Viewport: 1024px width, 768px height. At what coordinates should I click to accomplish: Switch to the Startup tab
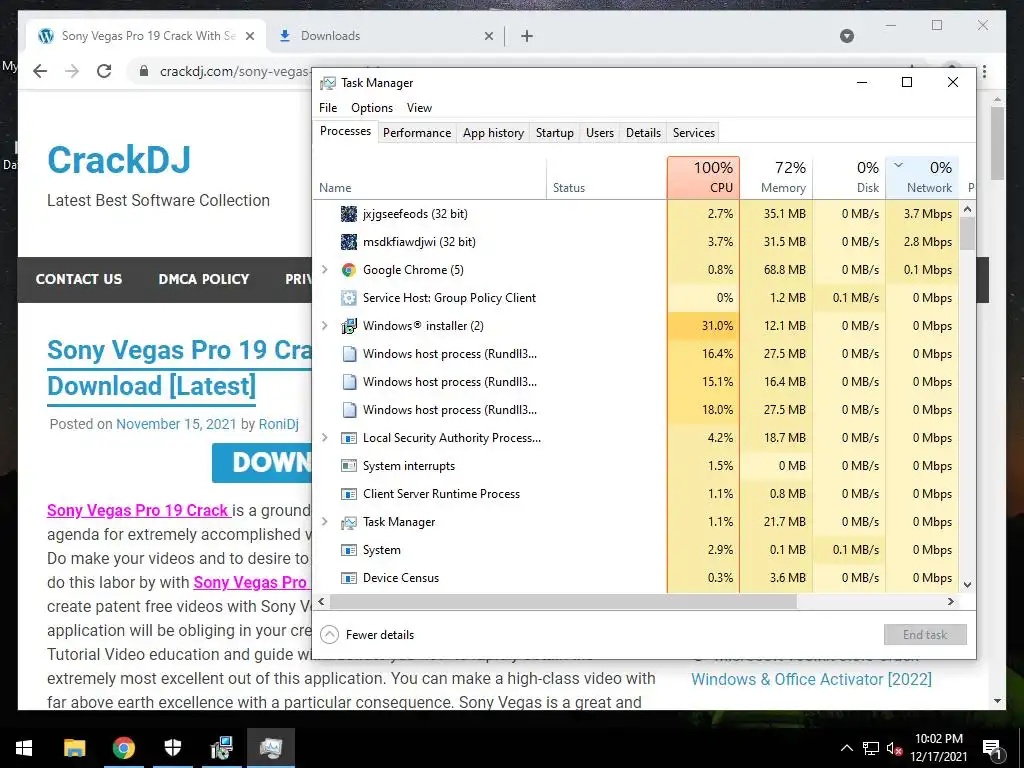coord(554,133)
